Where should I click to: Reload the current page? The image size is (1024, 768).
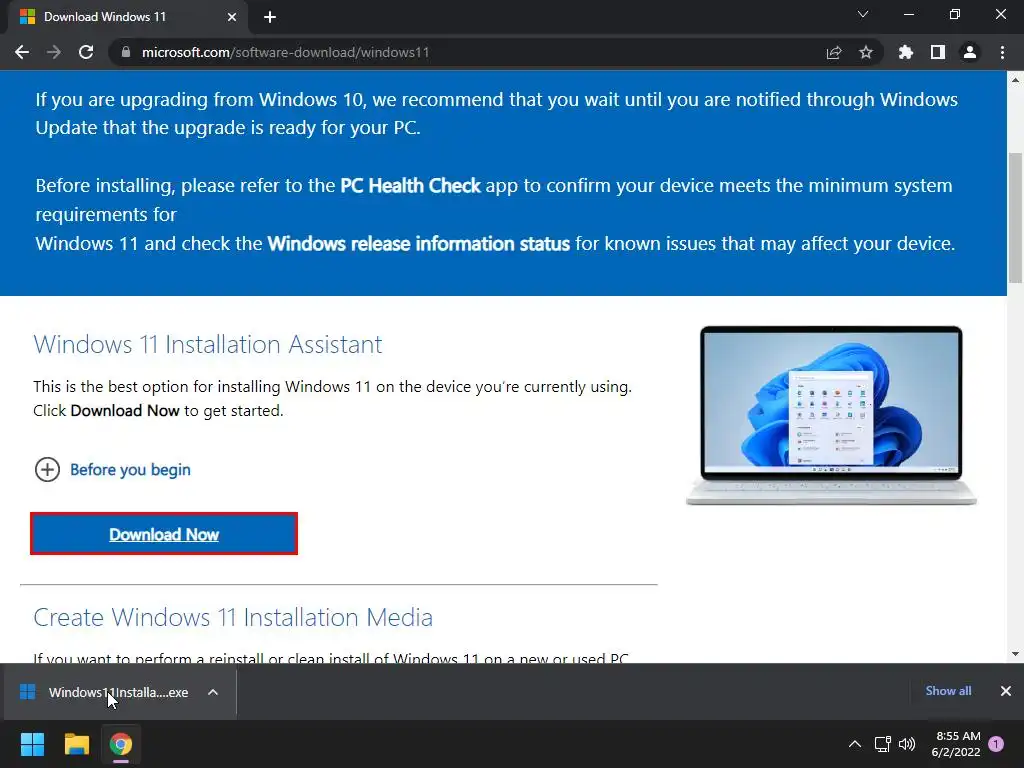[x=86, y=52]
